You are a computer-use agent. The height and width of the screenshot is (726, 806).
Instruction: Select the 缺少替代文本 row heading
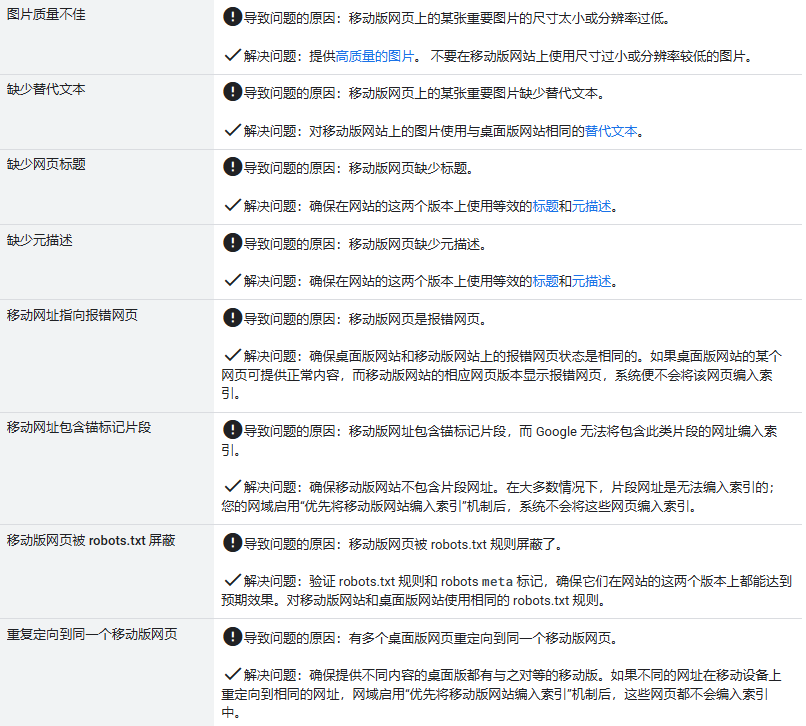point(46,90)
